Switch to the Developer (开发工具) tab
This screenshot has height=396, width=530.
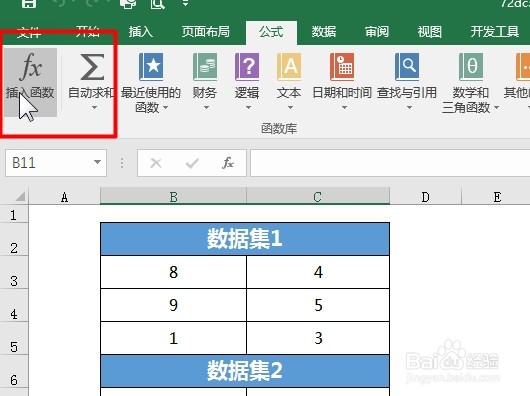pos(495,32)
